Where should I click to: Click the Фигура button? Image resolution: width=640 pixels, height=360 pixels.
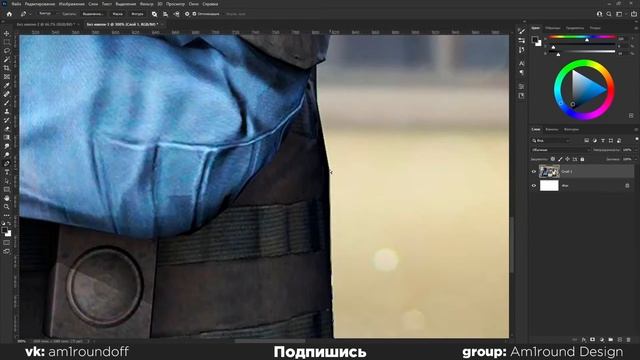click(137, 14)
